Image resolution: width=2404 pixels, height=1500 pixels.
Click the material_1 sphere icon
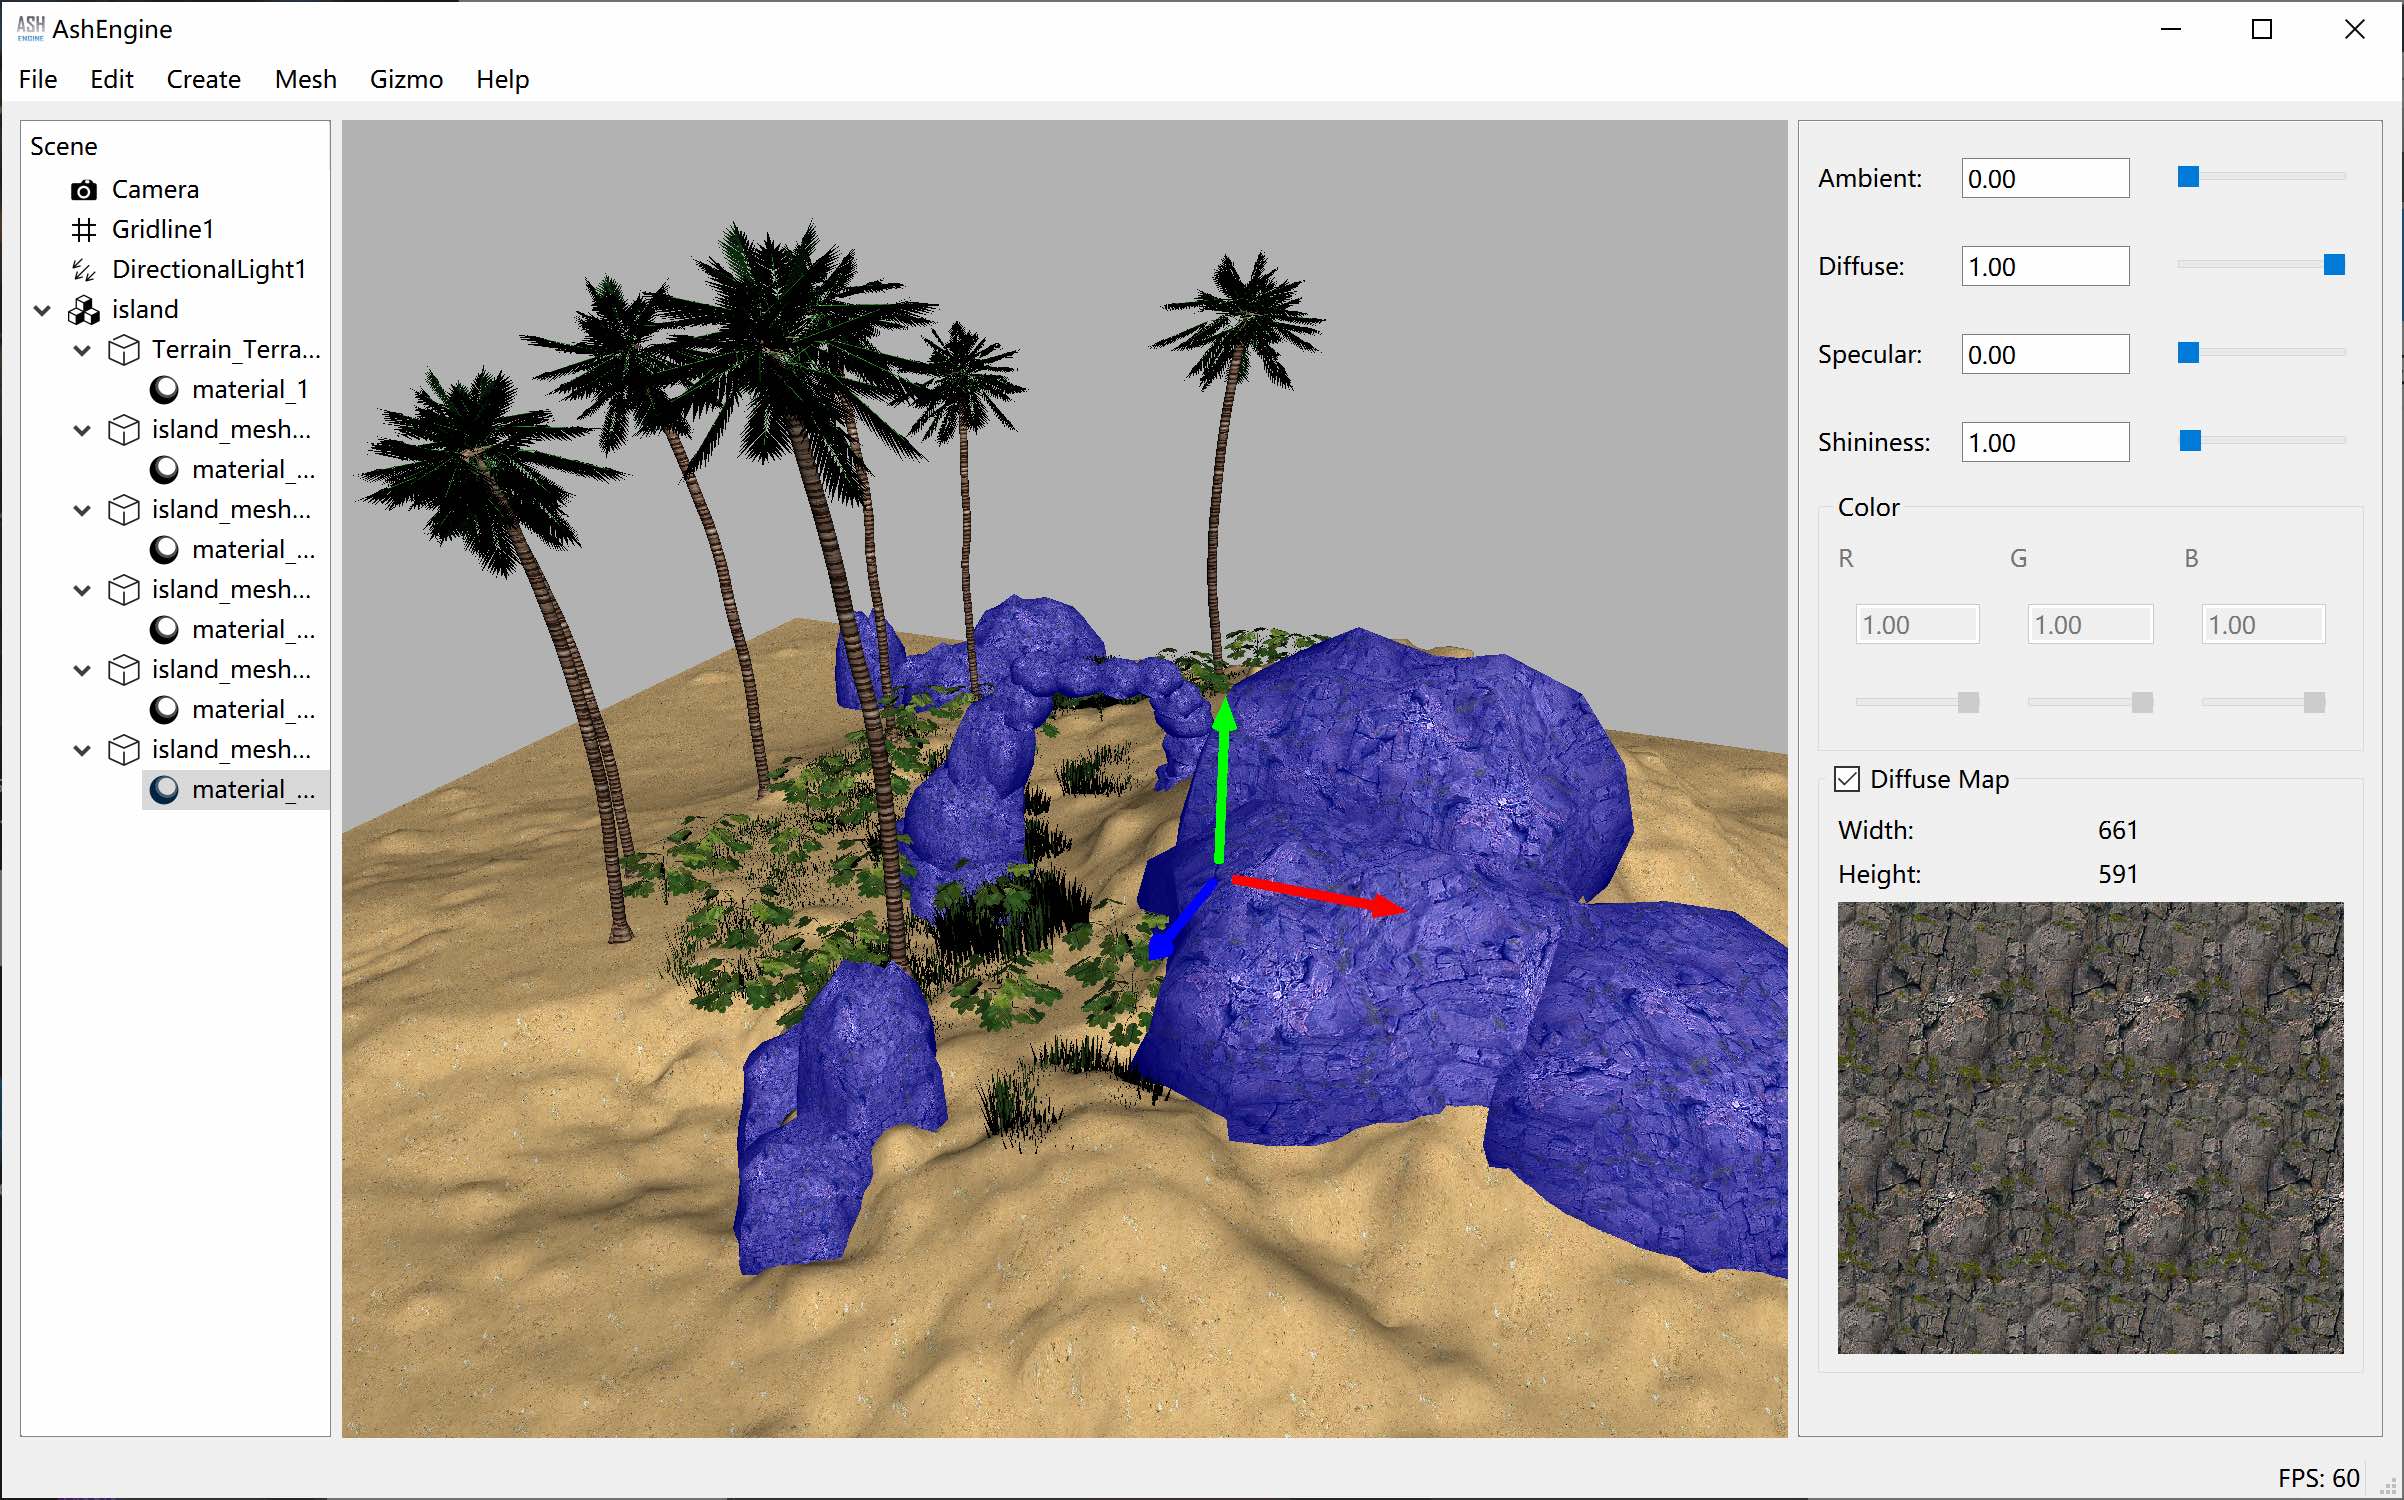point(164,390)
